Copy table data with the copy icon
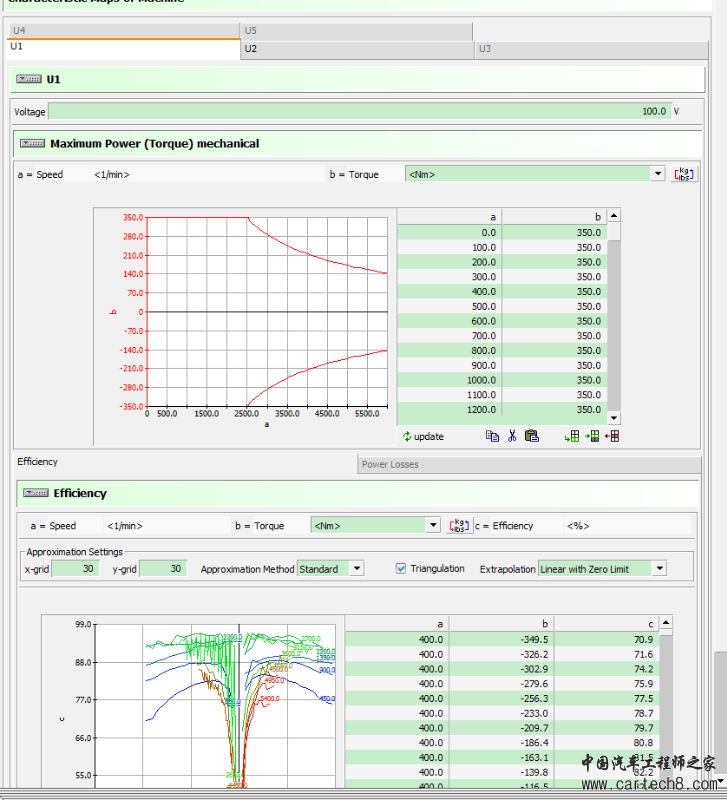Image resolution: width=727 pixels, height=800 pixels. click(492, 436)
